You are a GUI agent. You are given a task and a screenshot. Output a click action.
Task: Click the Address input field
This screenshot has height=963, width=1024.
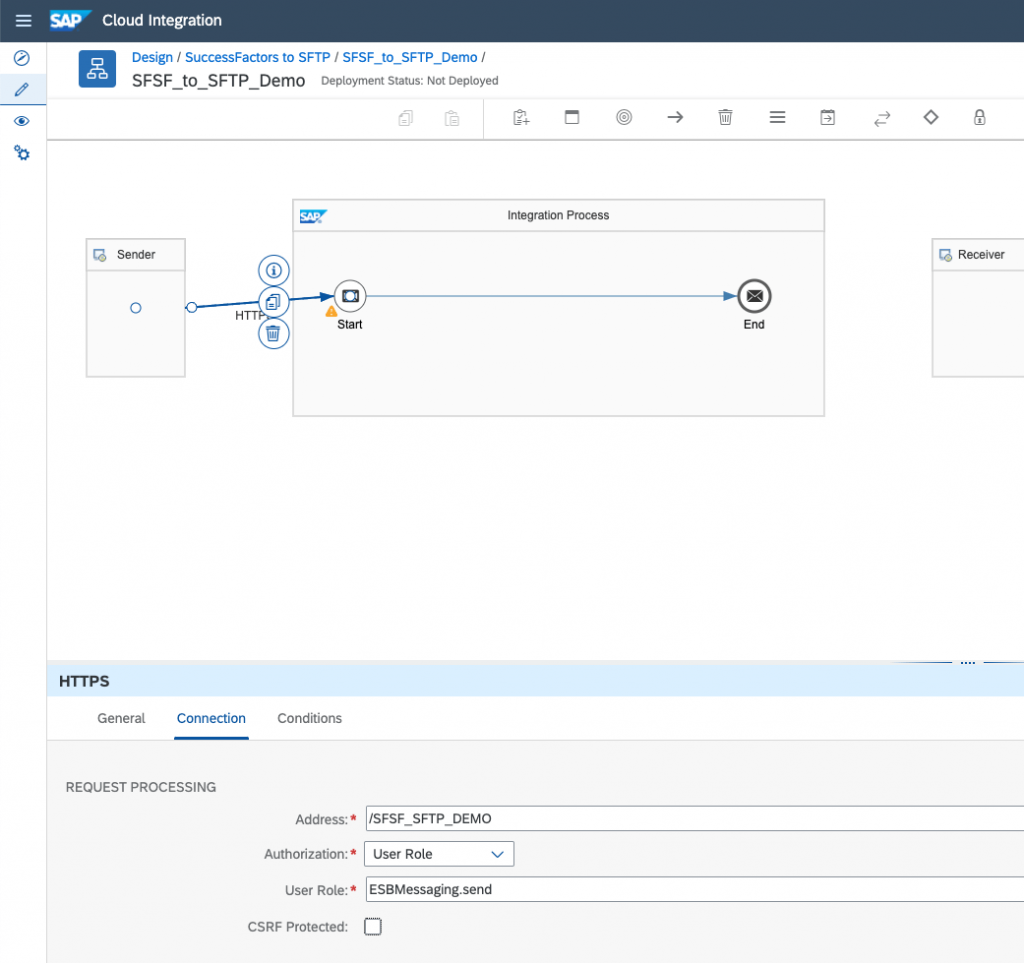694,818
